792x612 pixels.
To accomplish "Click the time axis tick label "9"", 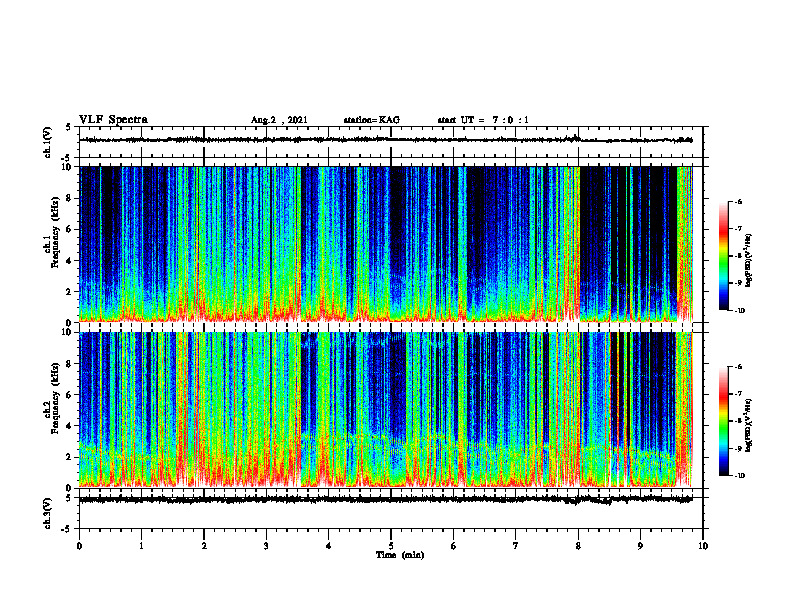I will pos(640,546).
